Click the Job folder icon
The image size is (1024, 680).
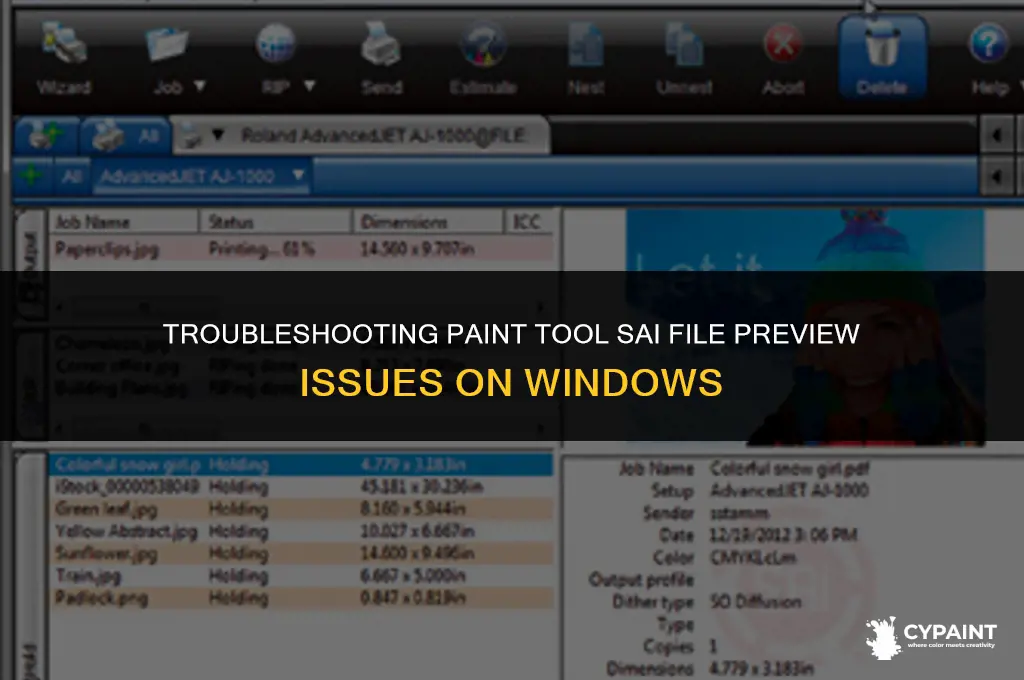[x=167, y=44]
